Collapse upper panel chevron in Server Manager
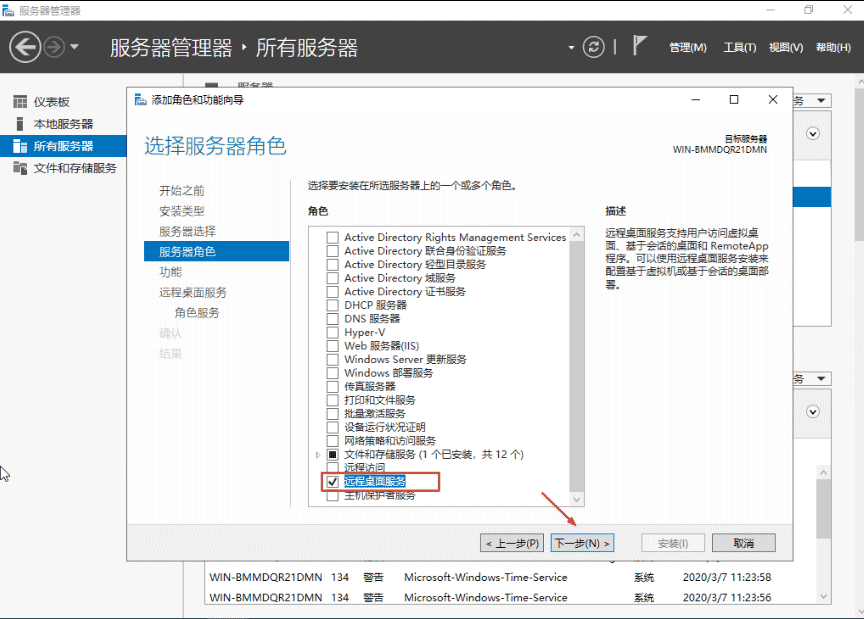The height and width of the screenshot is (619, 864). click(x=813, y=133)
